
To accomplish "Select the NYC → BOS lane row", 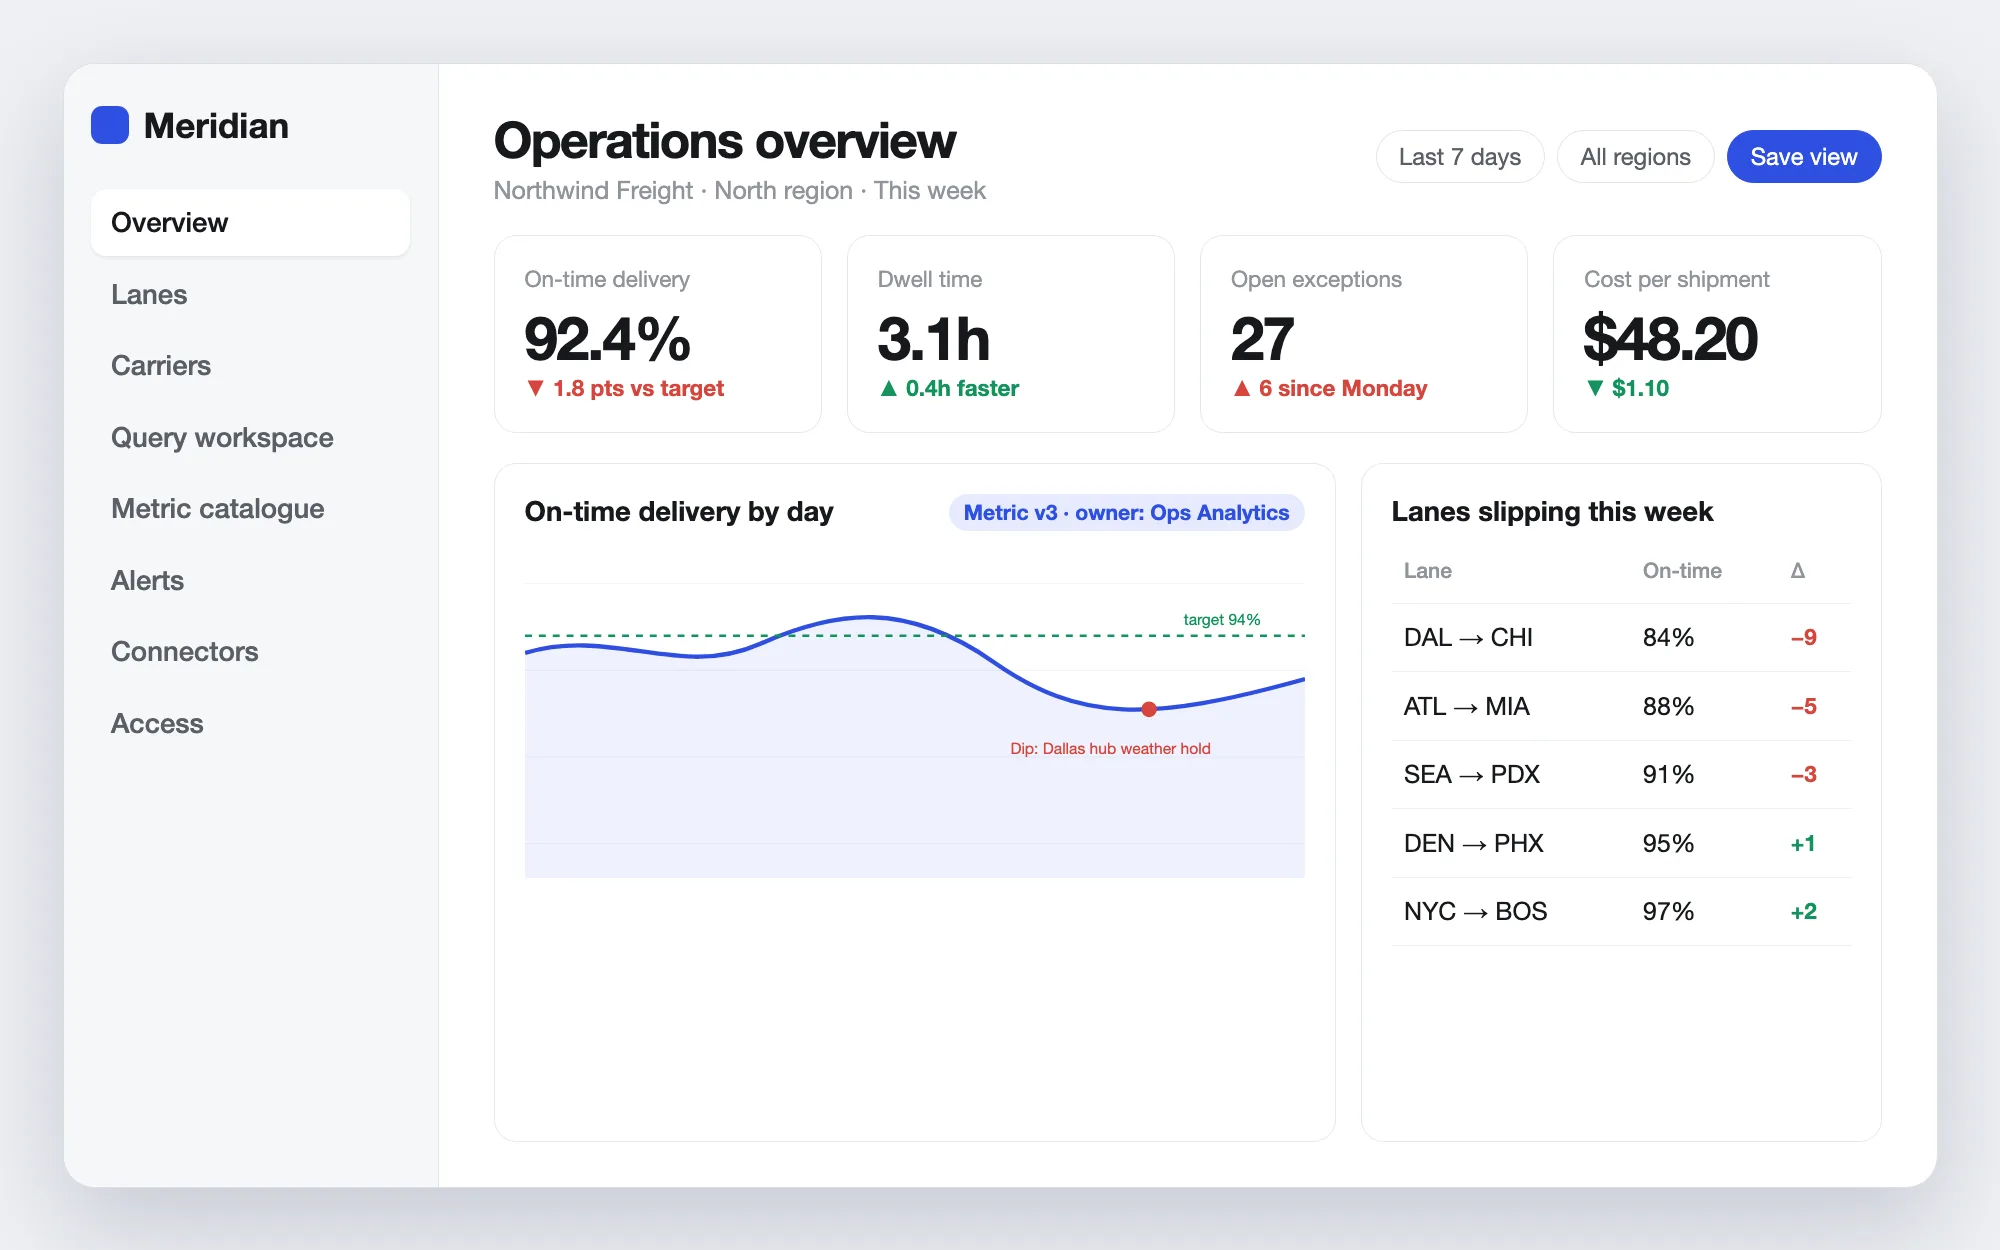I will (x=1621, y=911).
